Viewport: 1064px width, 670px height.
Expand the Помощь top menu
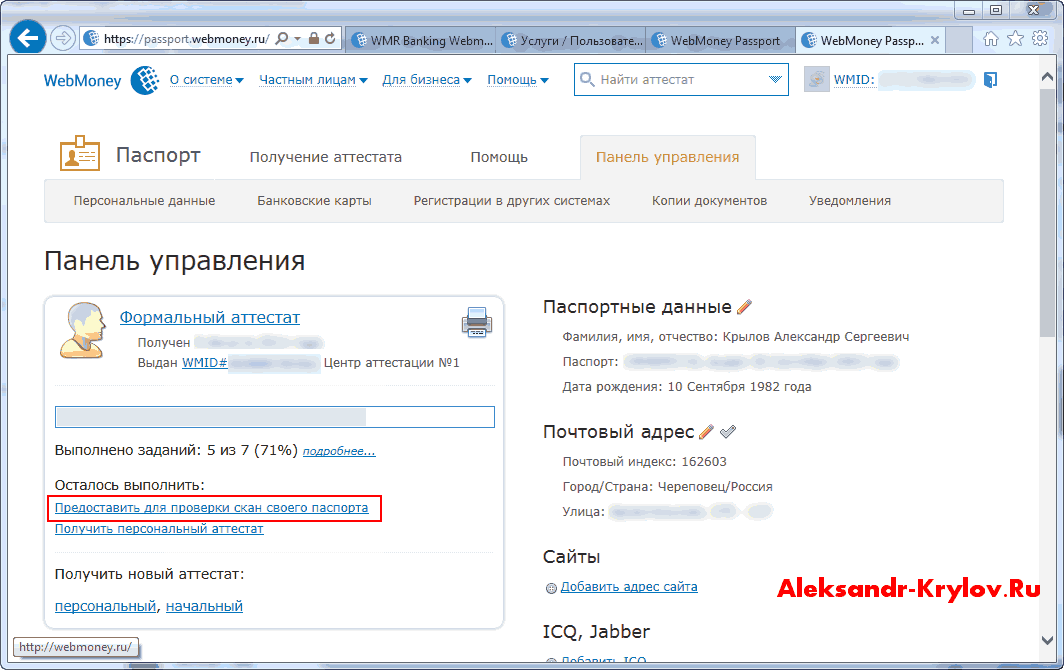click(518, 80)
